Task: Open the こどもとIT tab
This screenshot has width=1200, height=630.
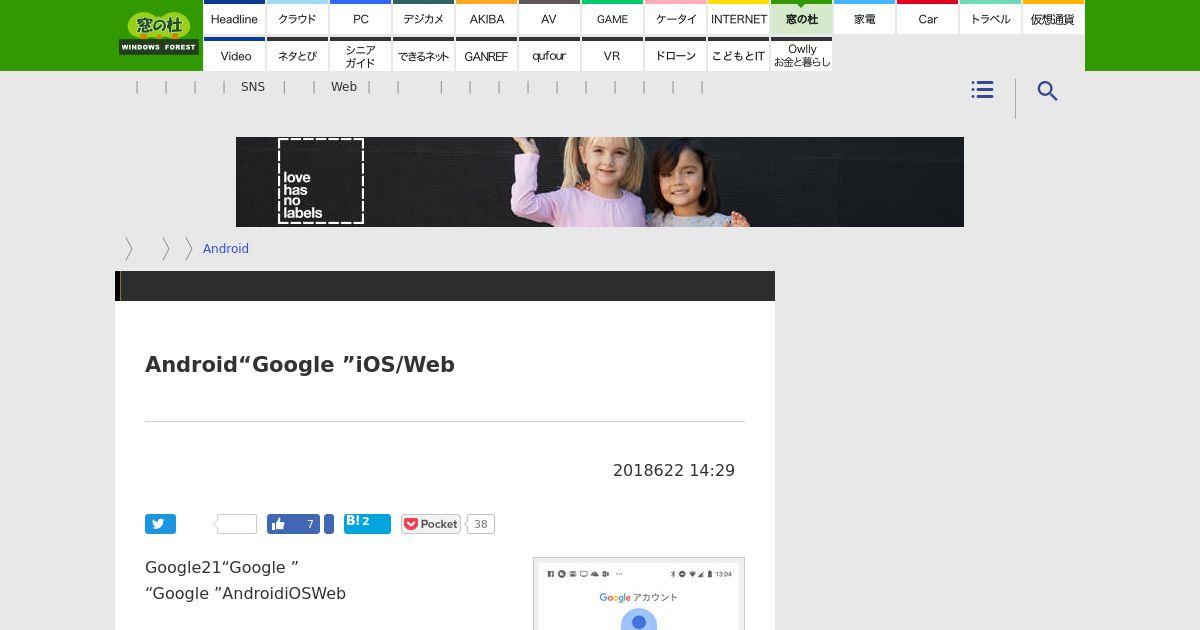Action: pos(738,55)
